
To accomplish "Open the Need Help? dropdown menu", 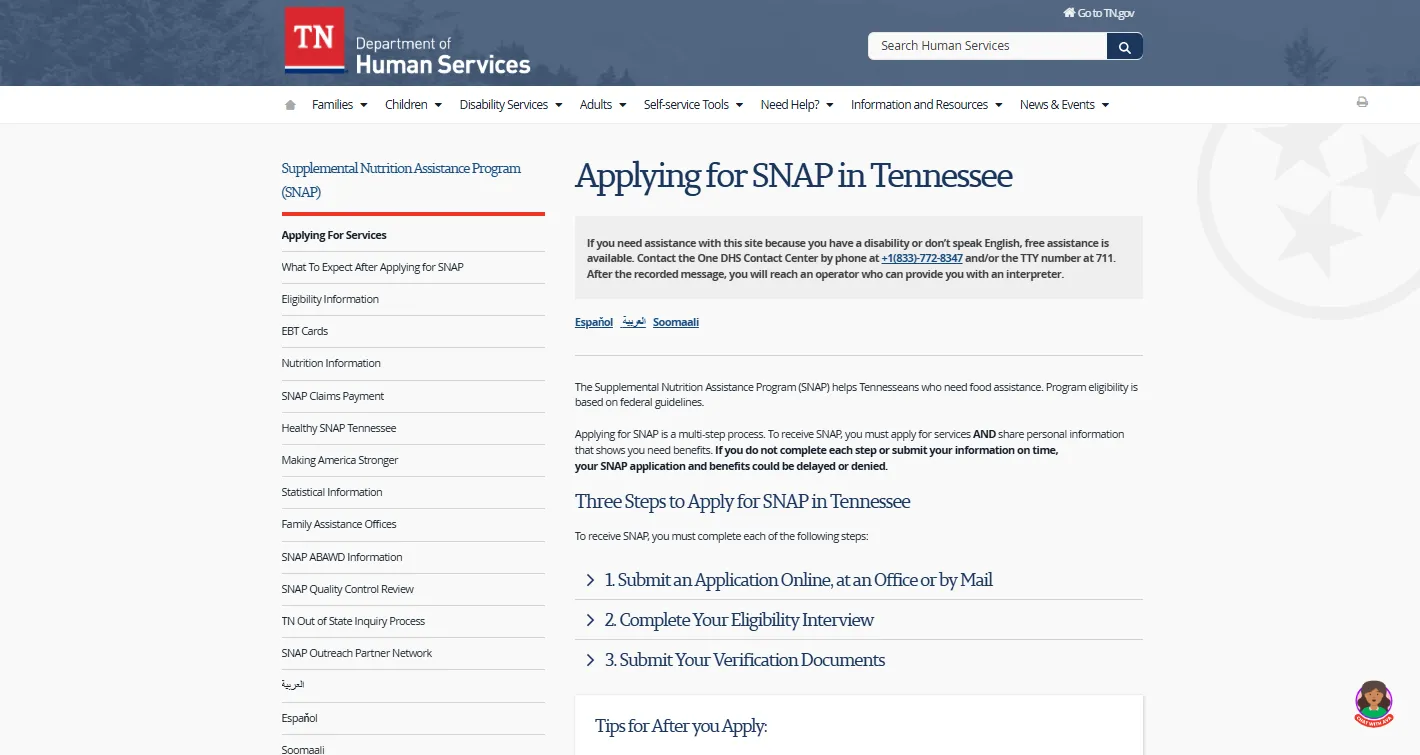I will tap(797, 105).
